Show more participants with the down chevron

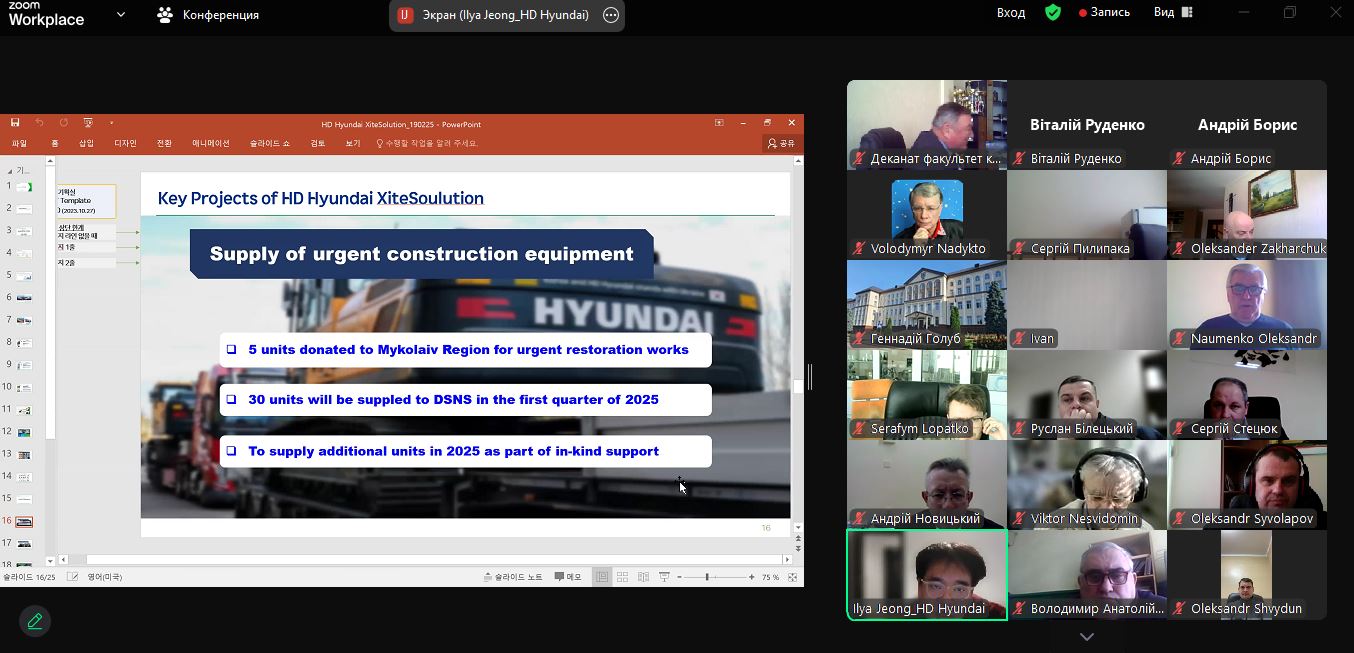[x=1087, y=636]
